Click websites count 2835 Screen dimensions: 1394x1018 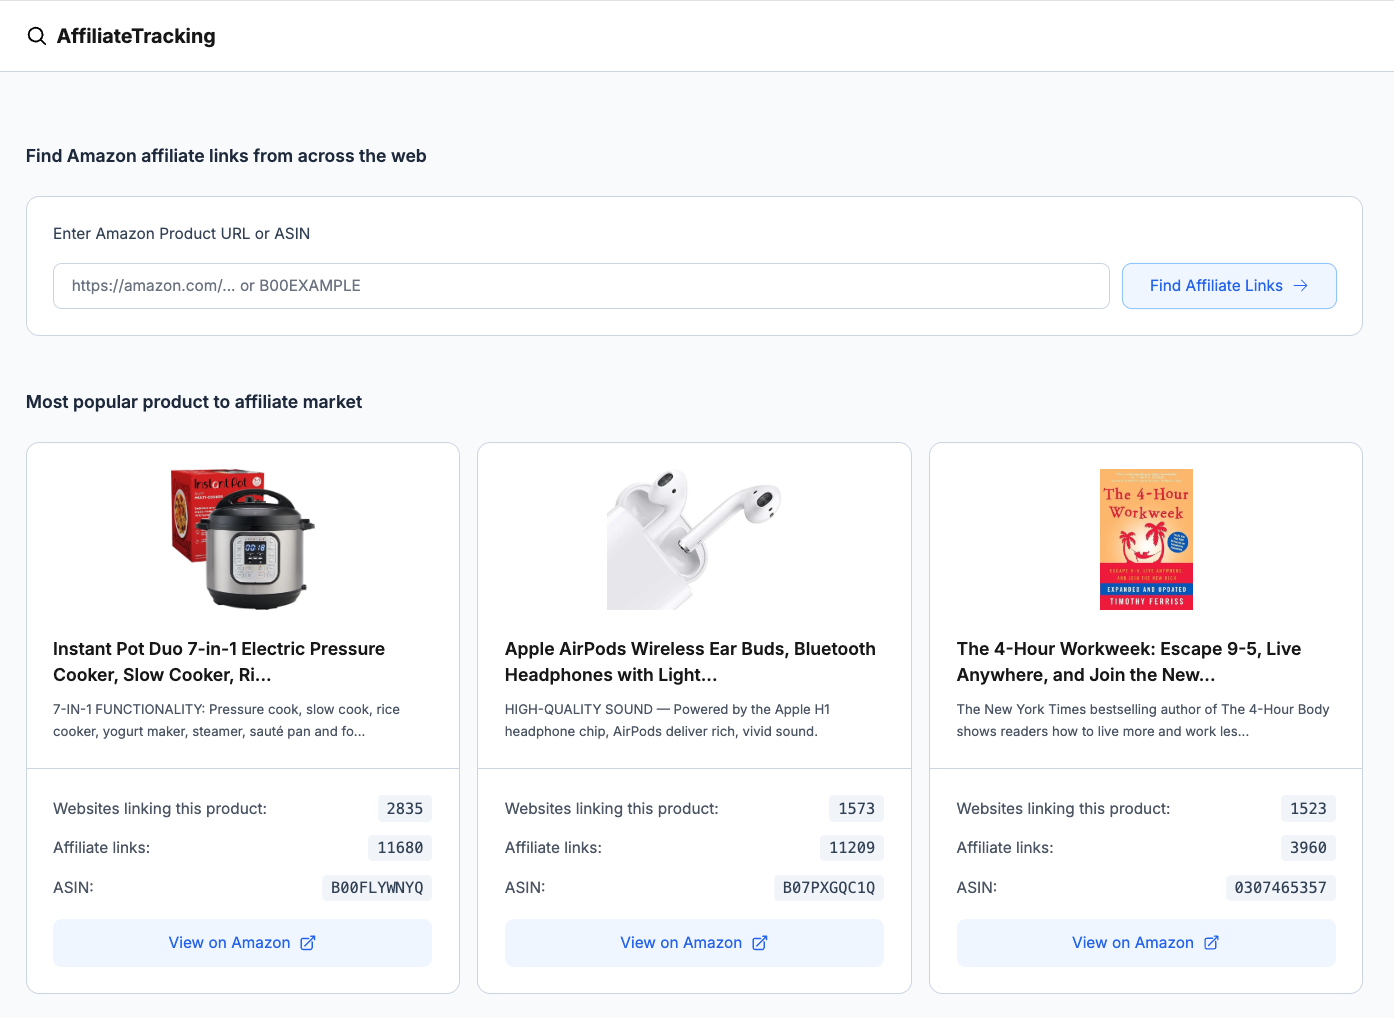pos(405,809)
